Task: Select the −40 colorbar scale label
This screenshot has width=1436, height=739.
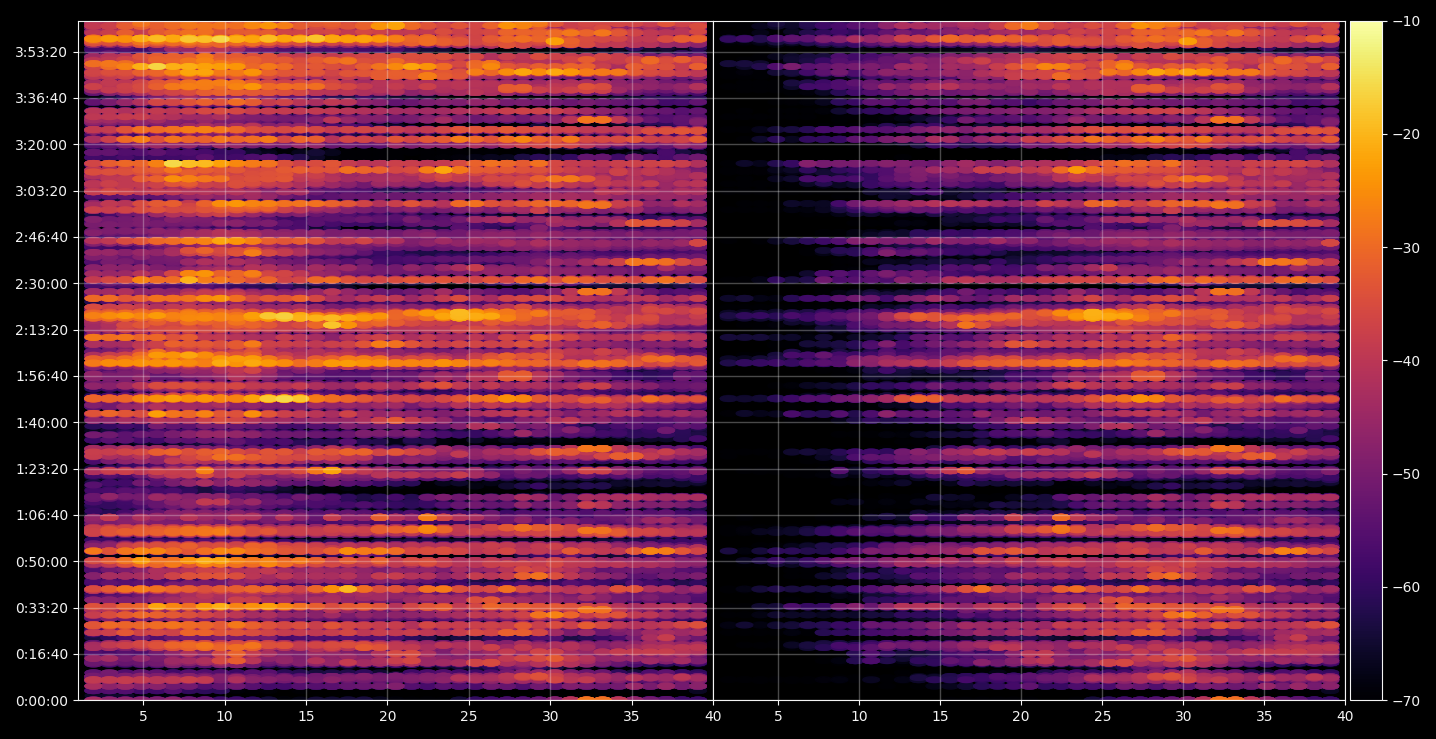Action: pos(1405,360)
